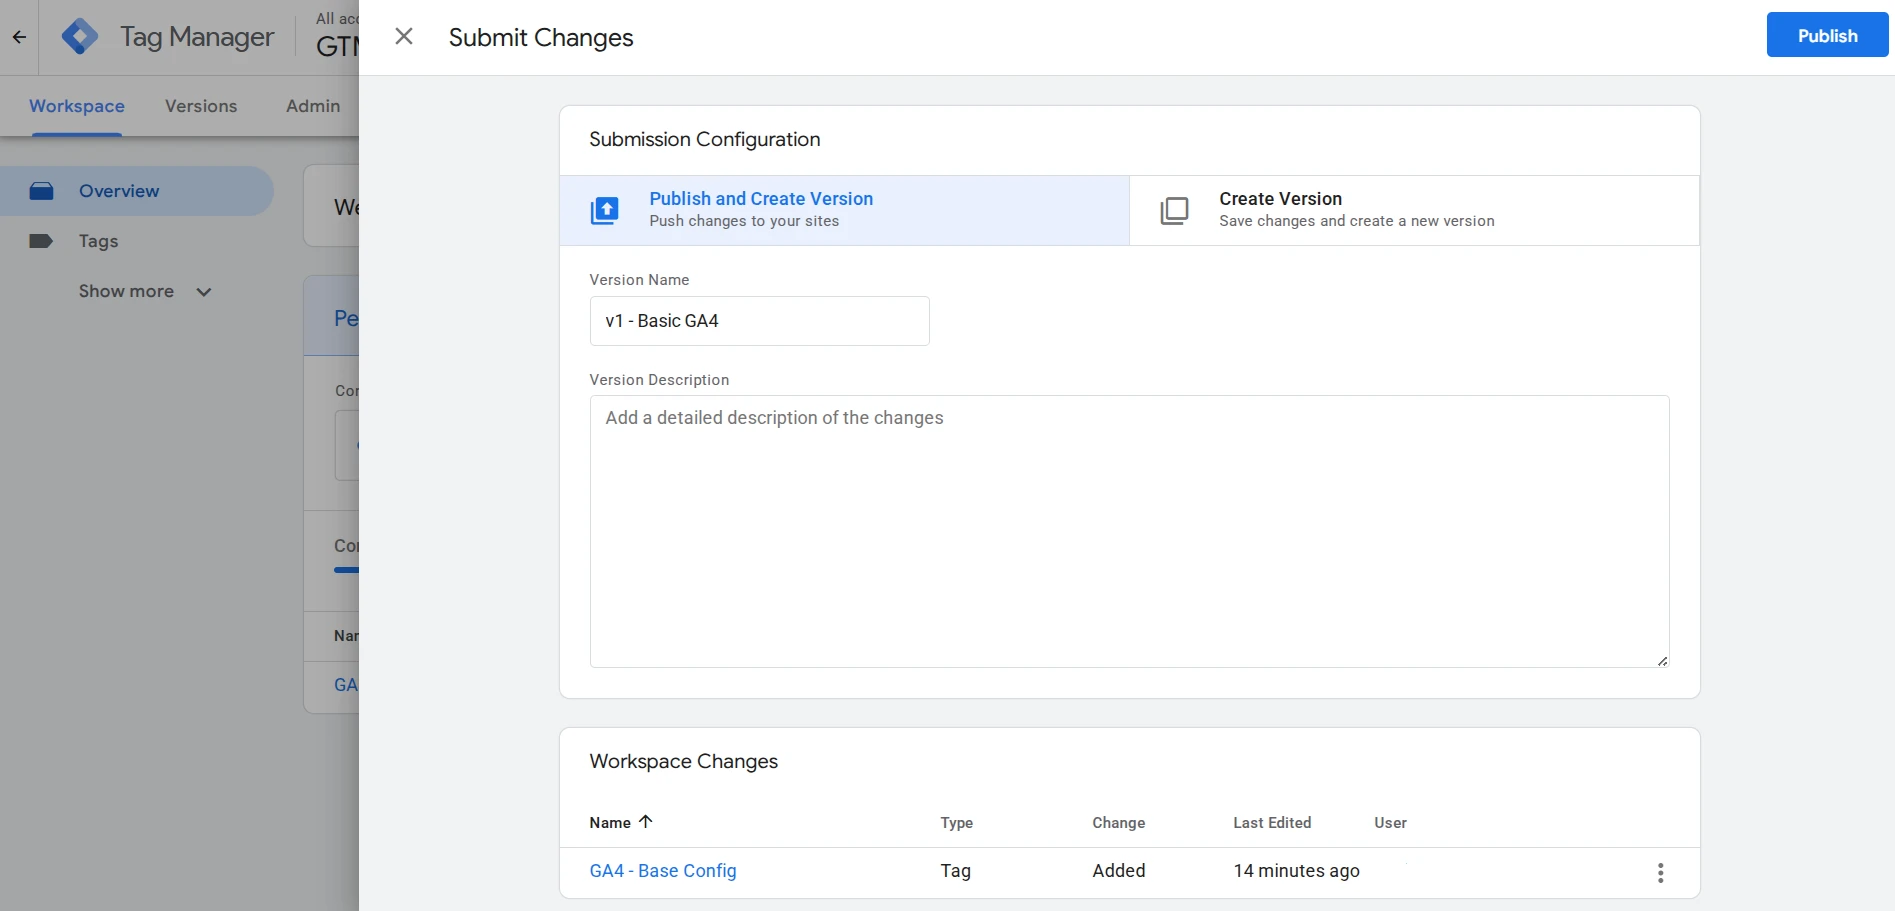This screenshot has height=911, width=1895.
Task: Open Overview in the sidebar
Action: 137,191
